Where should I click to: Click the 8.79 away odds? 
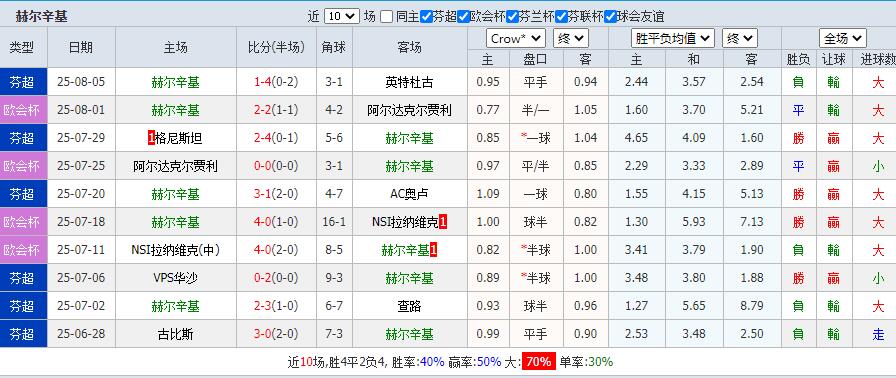click(751, 306)
